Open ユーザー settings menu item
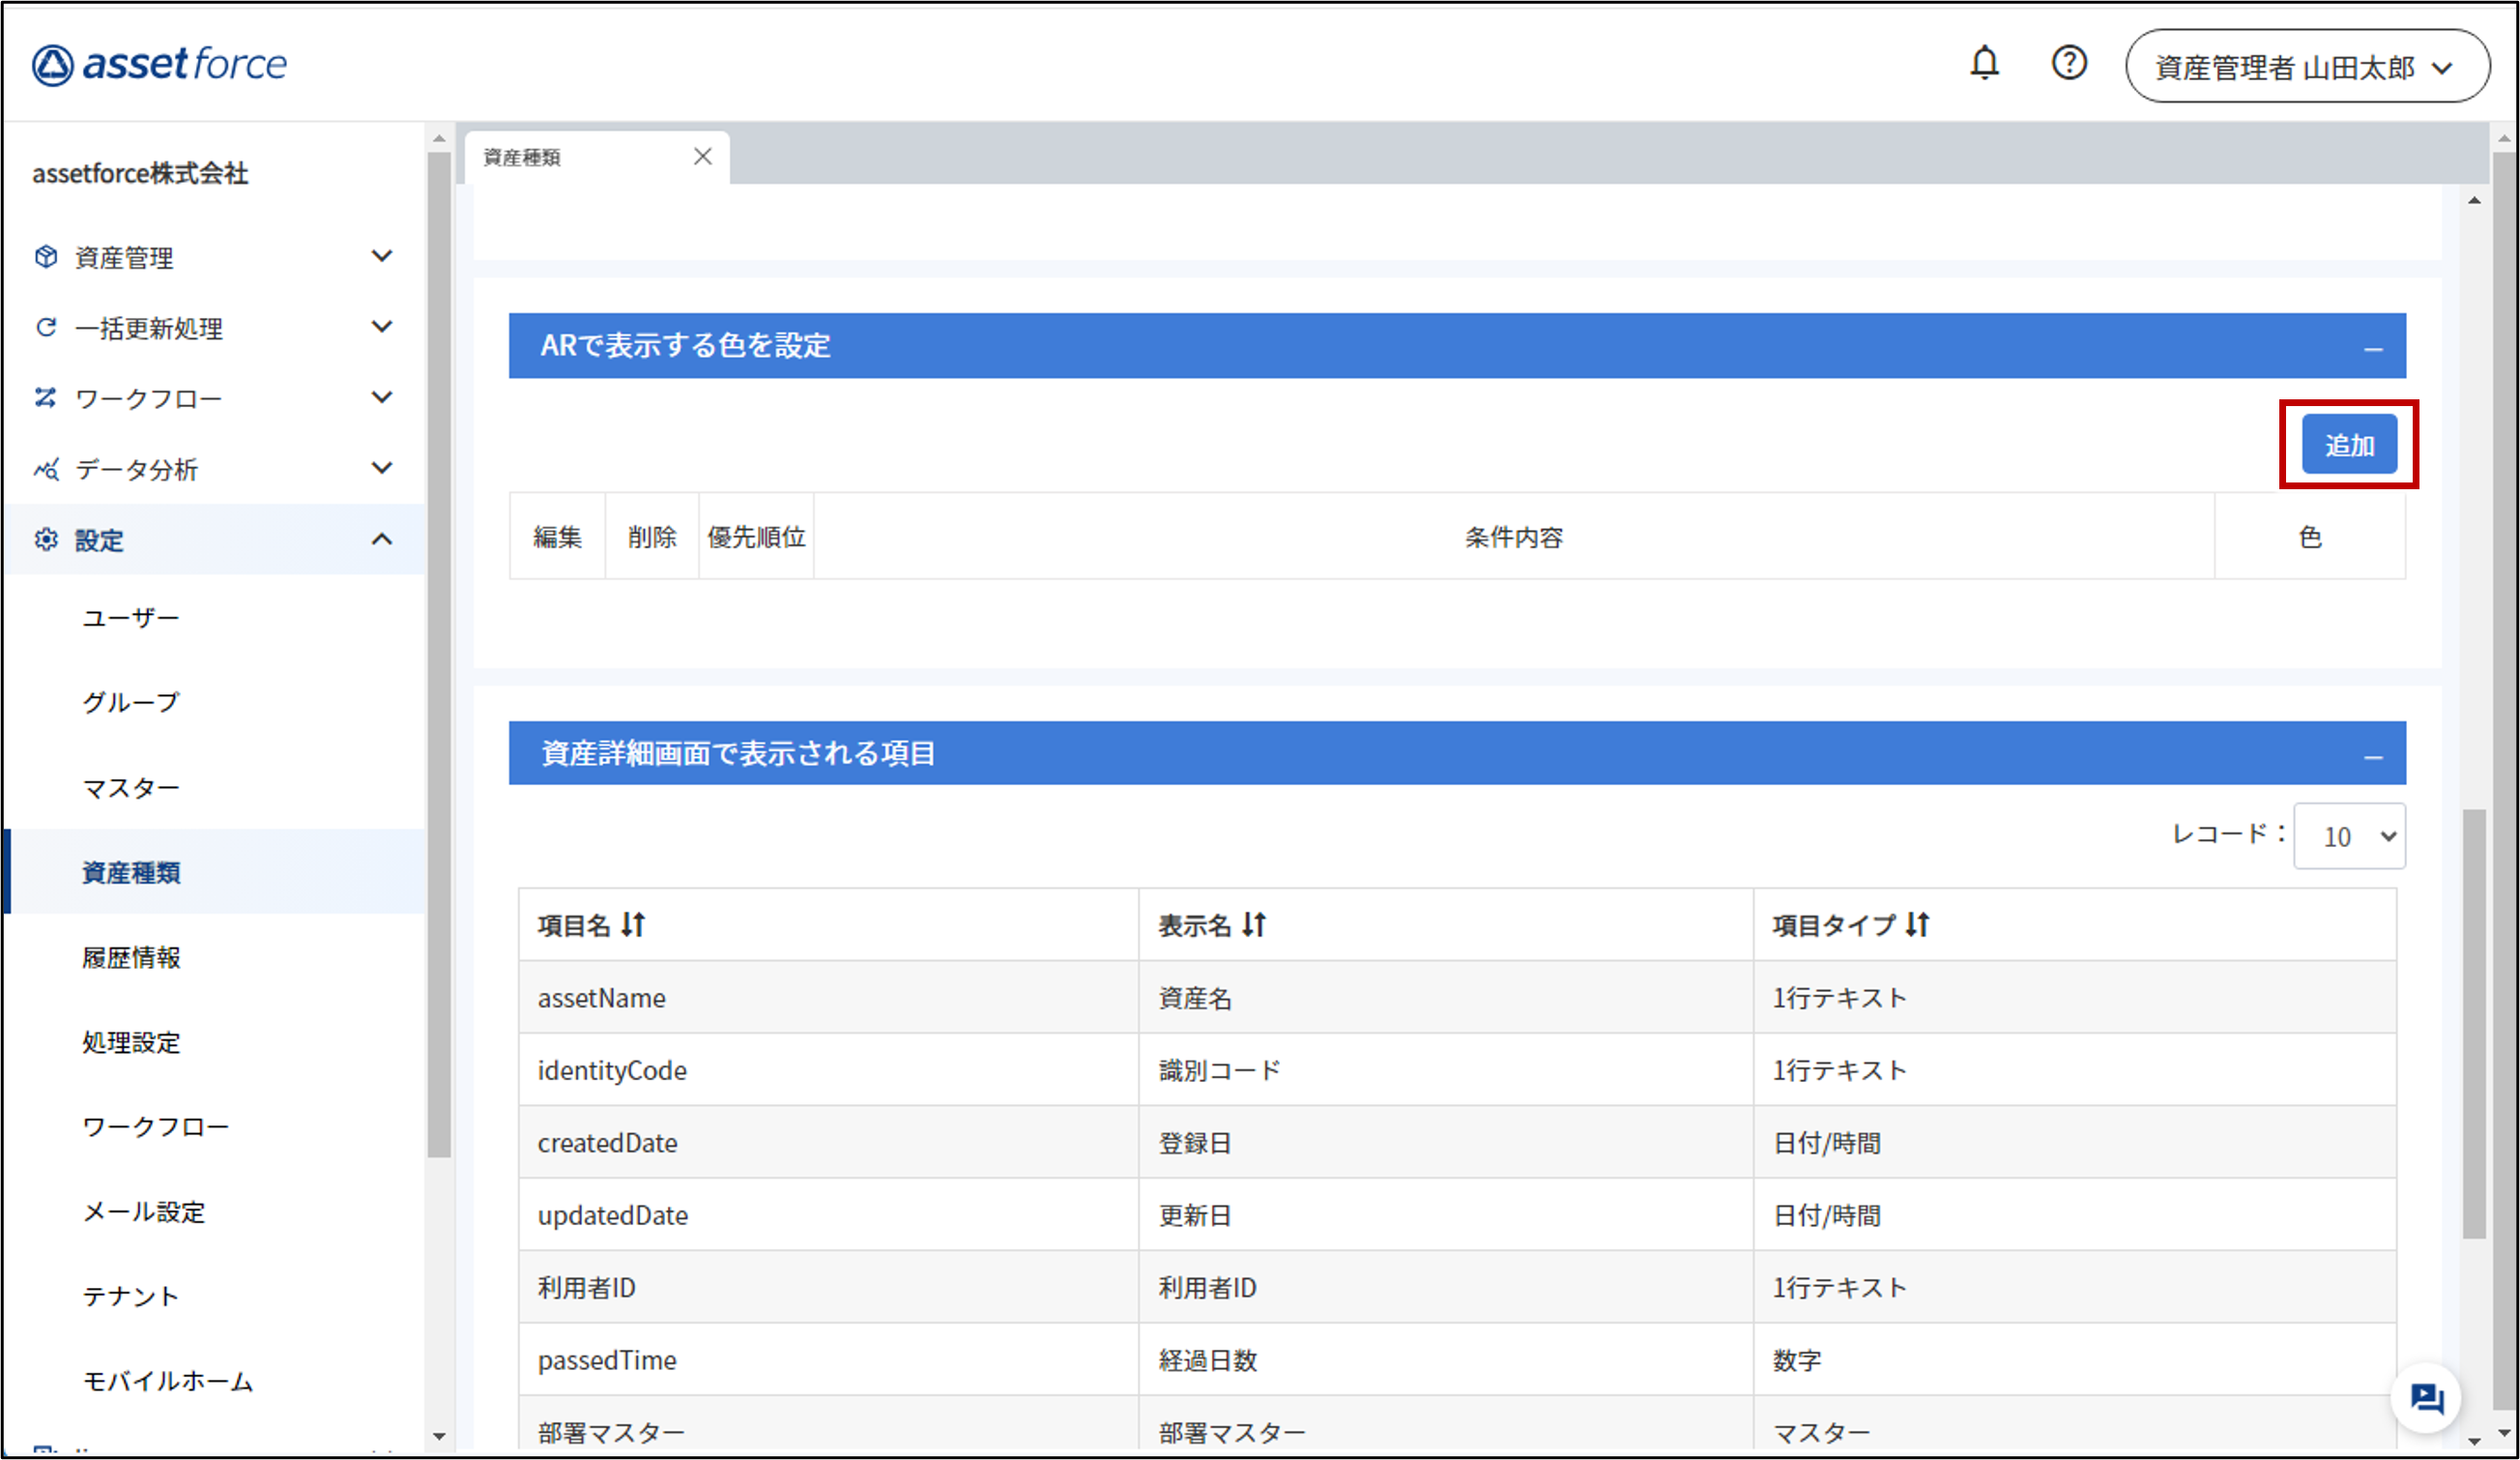2520x1460 pixels. click(131, 618)
